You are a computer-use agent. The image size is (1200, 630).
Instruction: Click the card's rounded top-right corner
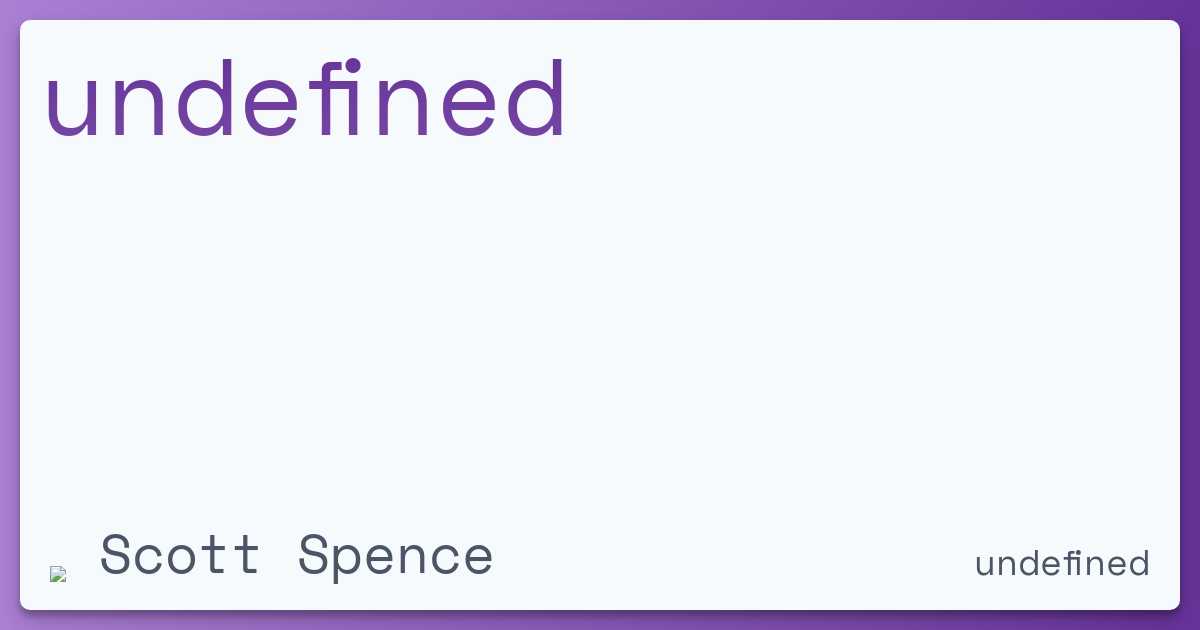(x=1176, y=24)
